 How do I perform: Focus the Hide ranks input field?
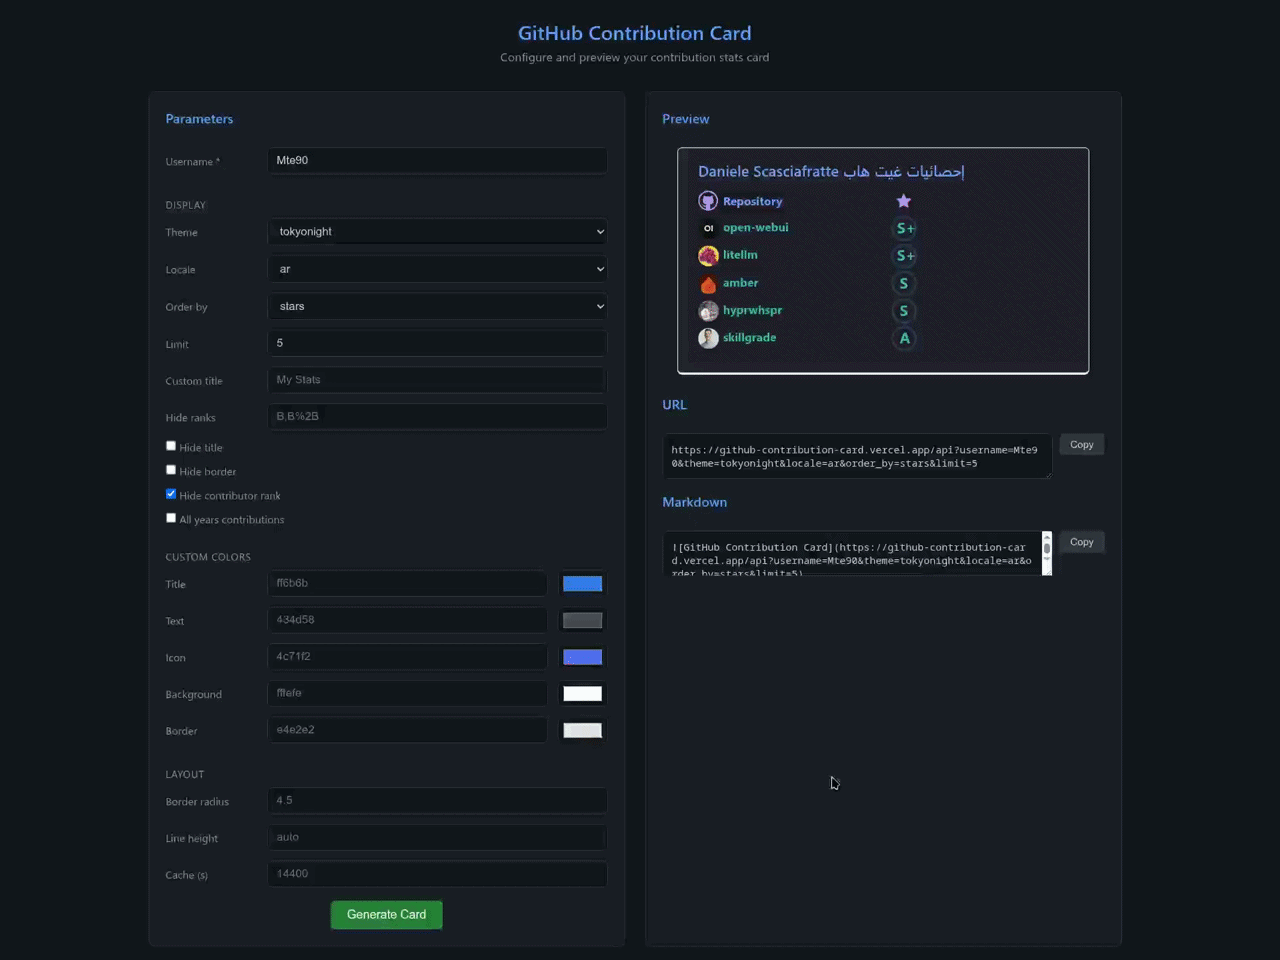(x=437, y=416)
